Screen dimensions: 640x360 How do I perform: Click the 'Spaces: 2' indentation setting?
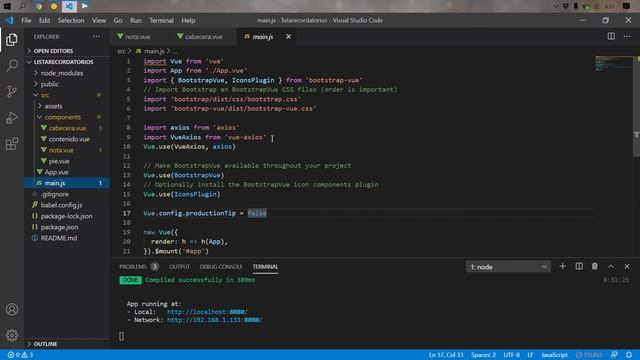pos(483,355)
